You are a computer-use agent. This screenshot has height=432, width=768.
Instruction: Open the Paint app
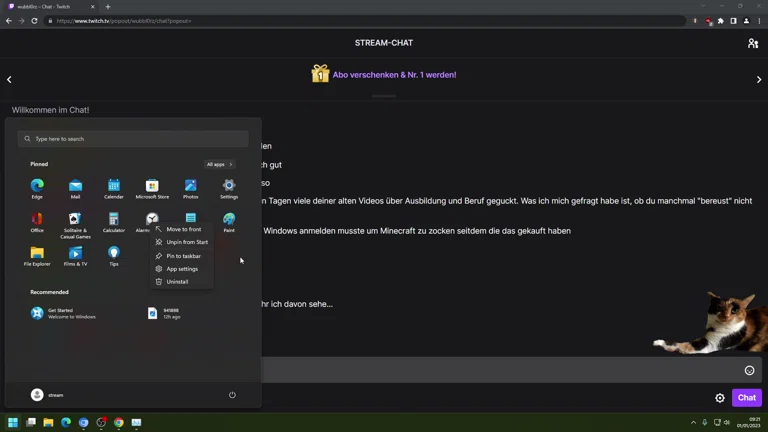click(229, 222)
